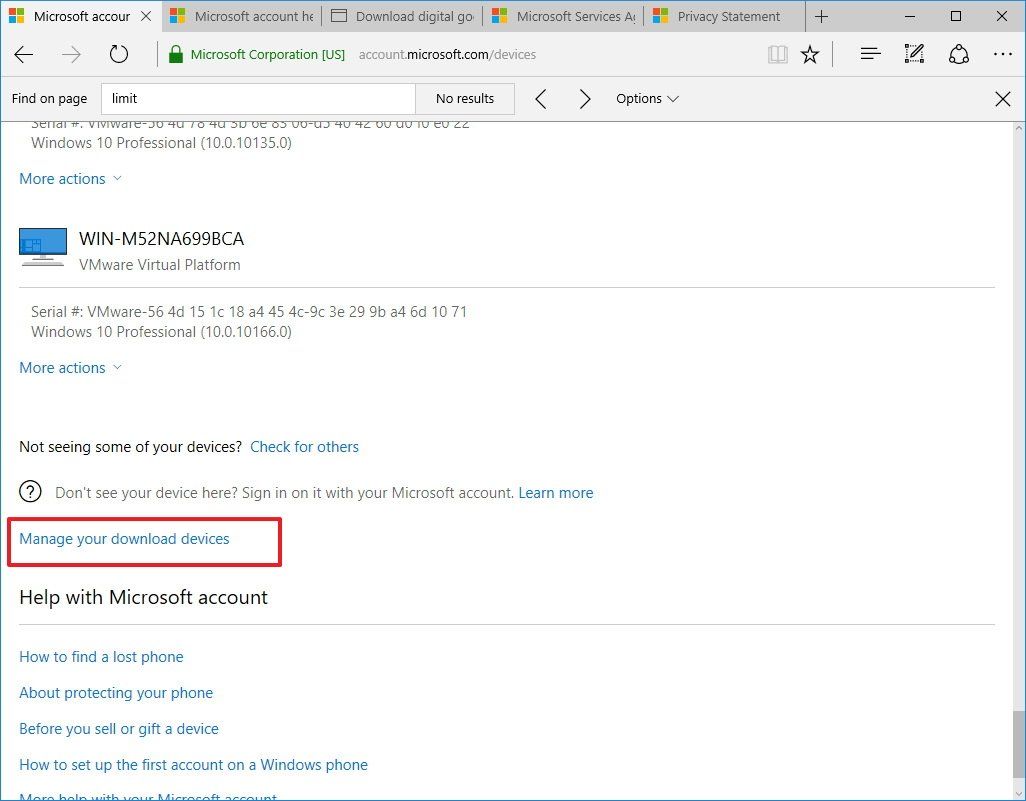Image resolution: width=1026 pixels, height=801 pixels.
Task: Jump to the next search match
Action: click(585, 98)
